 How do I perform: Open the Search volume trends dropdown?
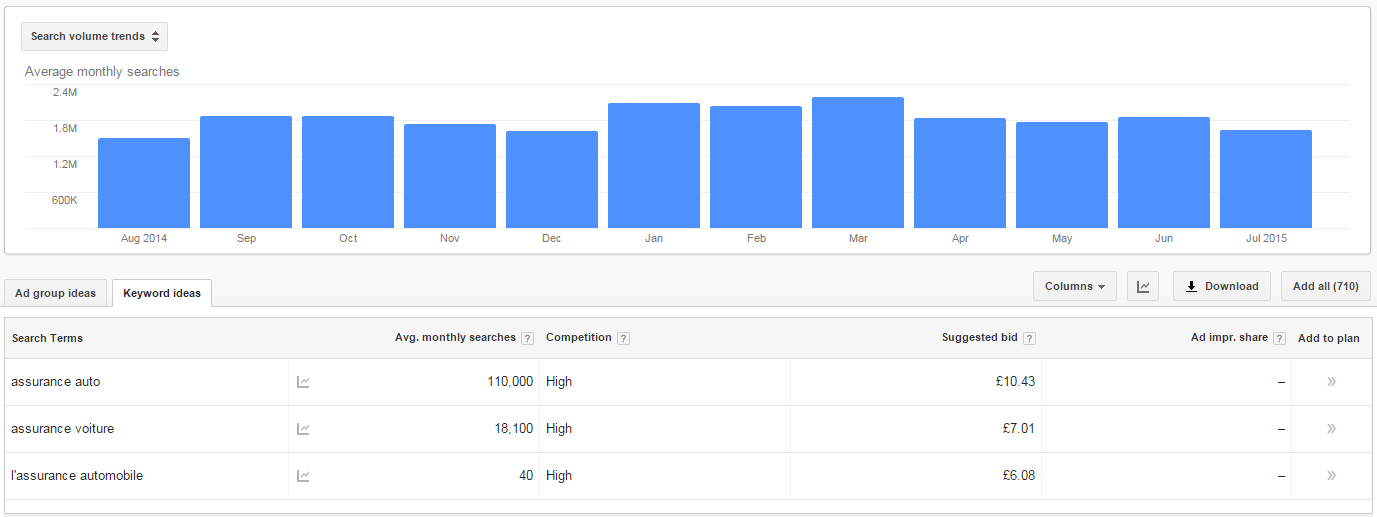click(94, 36)
